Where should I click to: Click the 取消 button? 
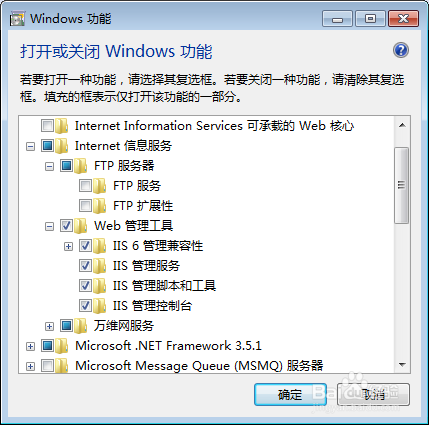373,395
